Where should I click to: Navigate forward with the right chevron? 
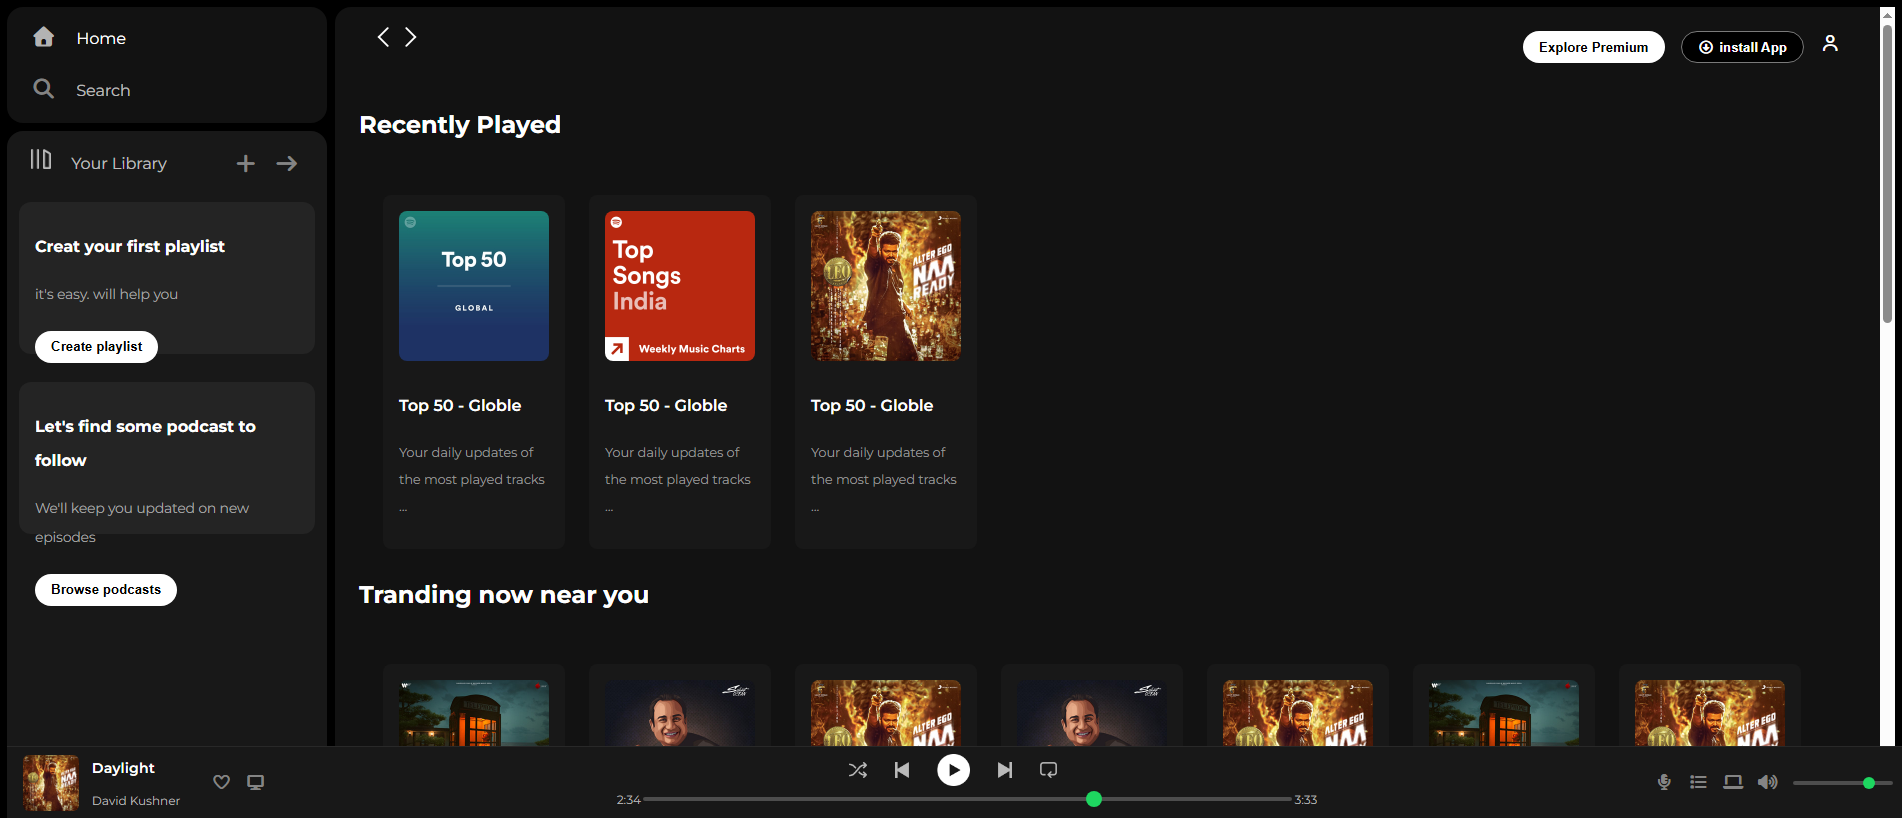click(x=410, y=37)
